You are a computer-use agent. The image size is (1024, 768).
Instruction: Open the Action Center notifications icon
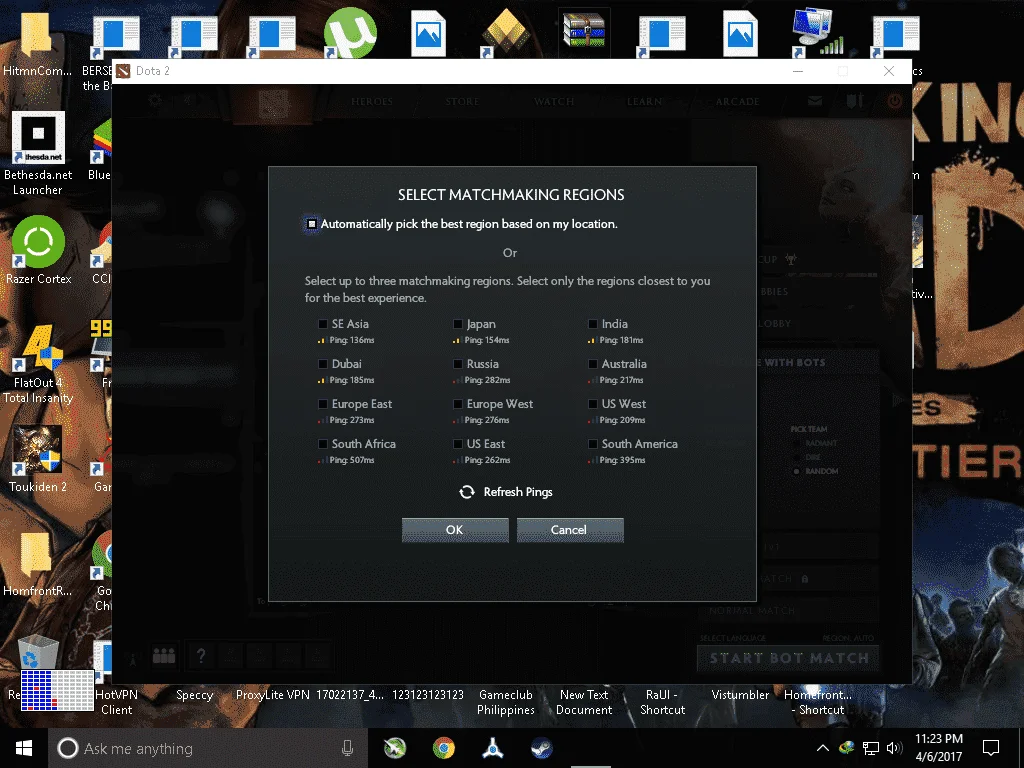coord(991,748)
